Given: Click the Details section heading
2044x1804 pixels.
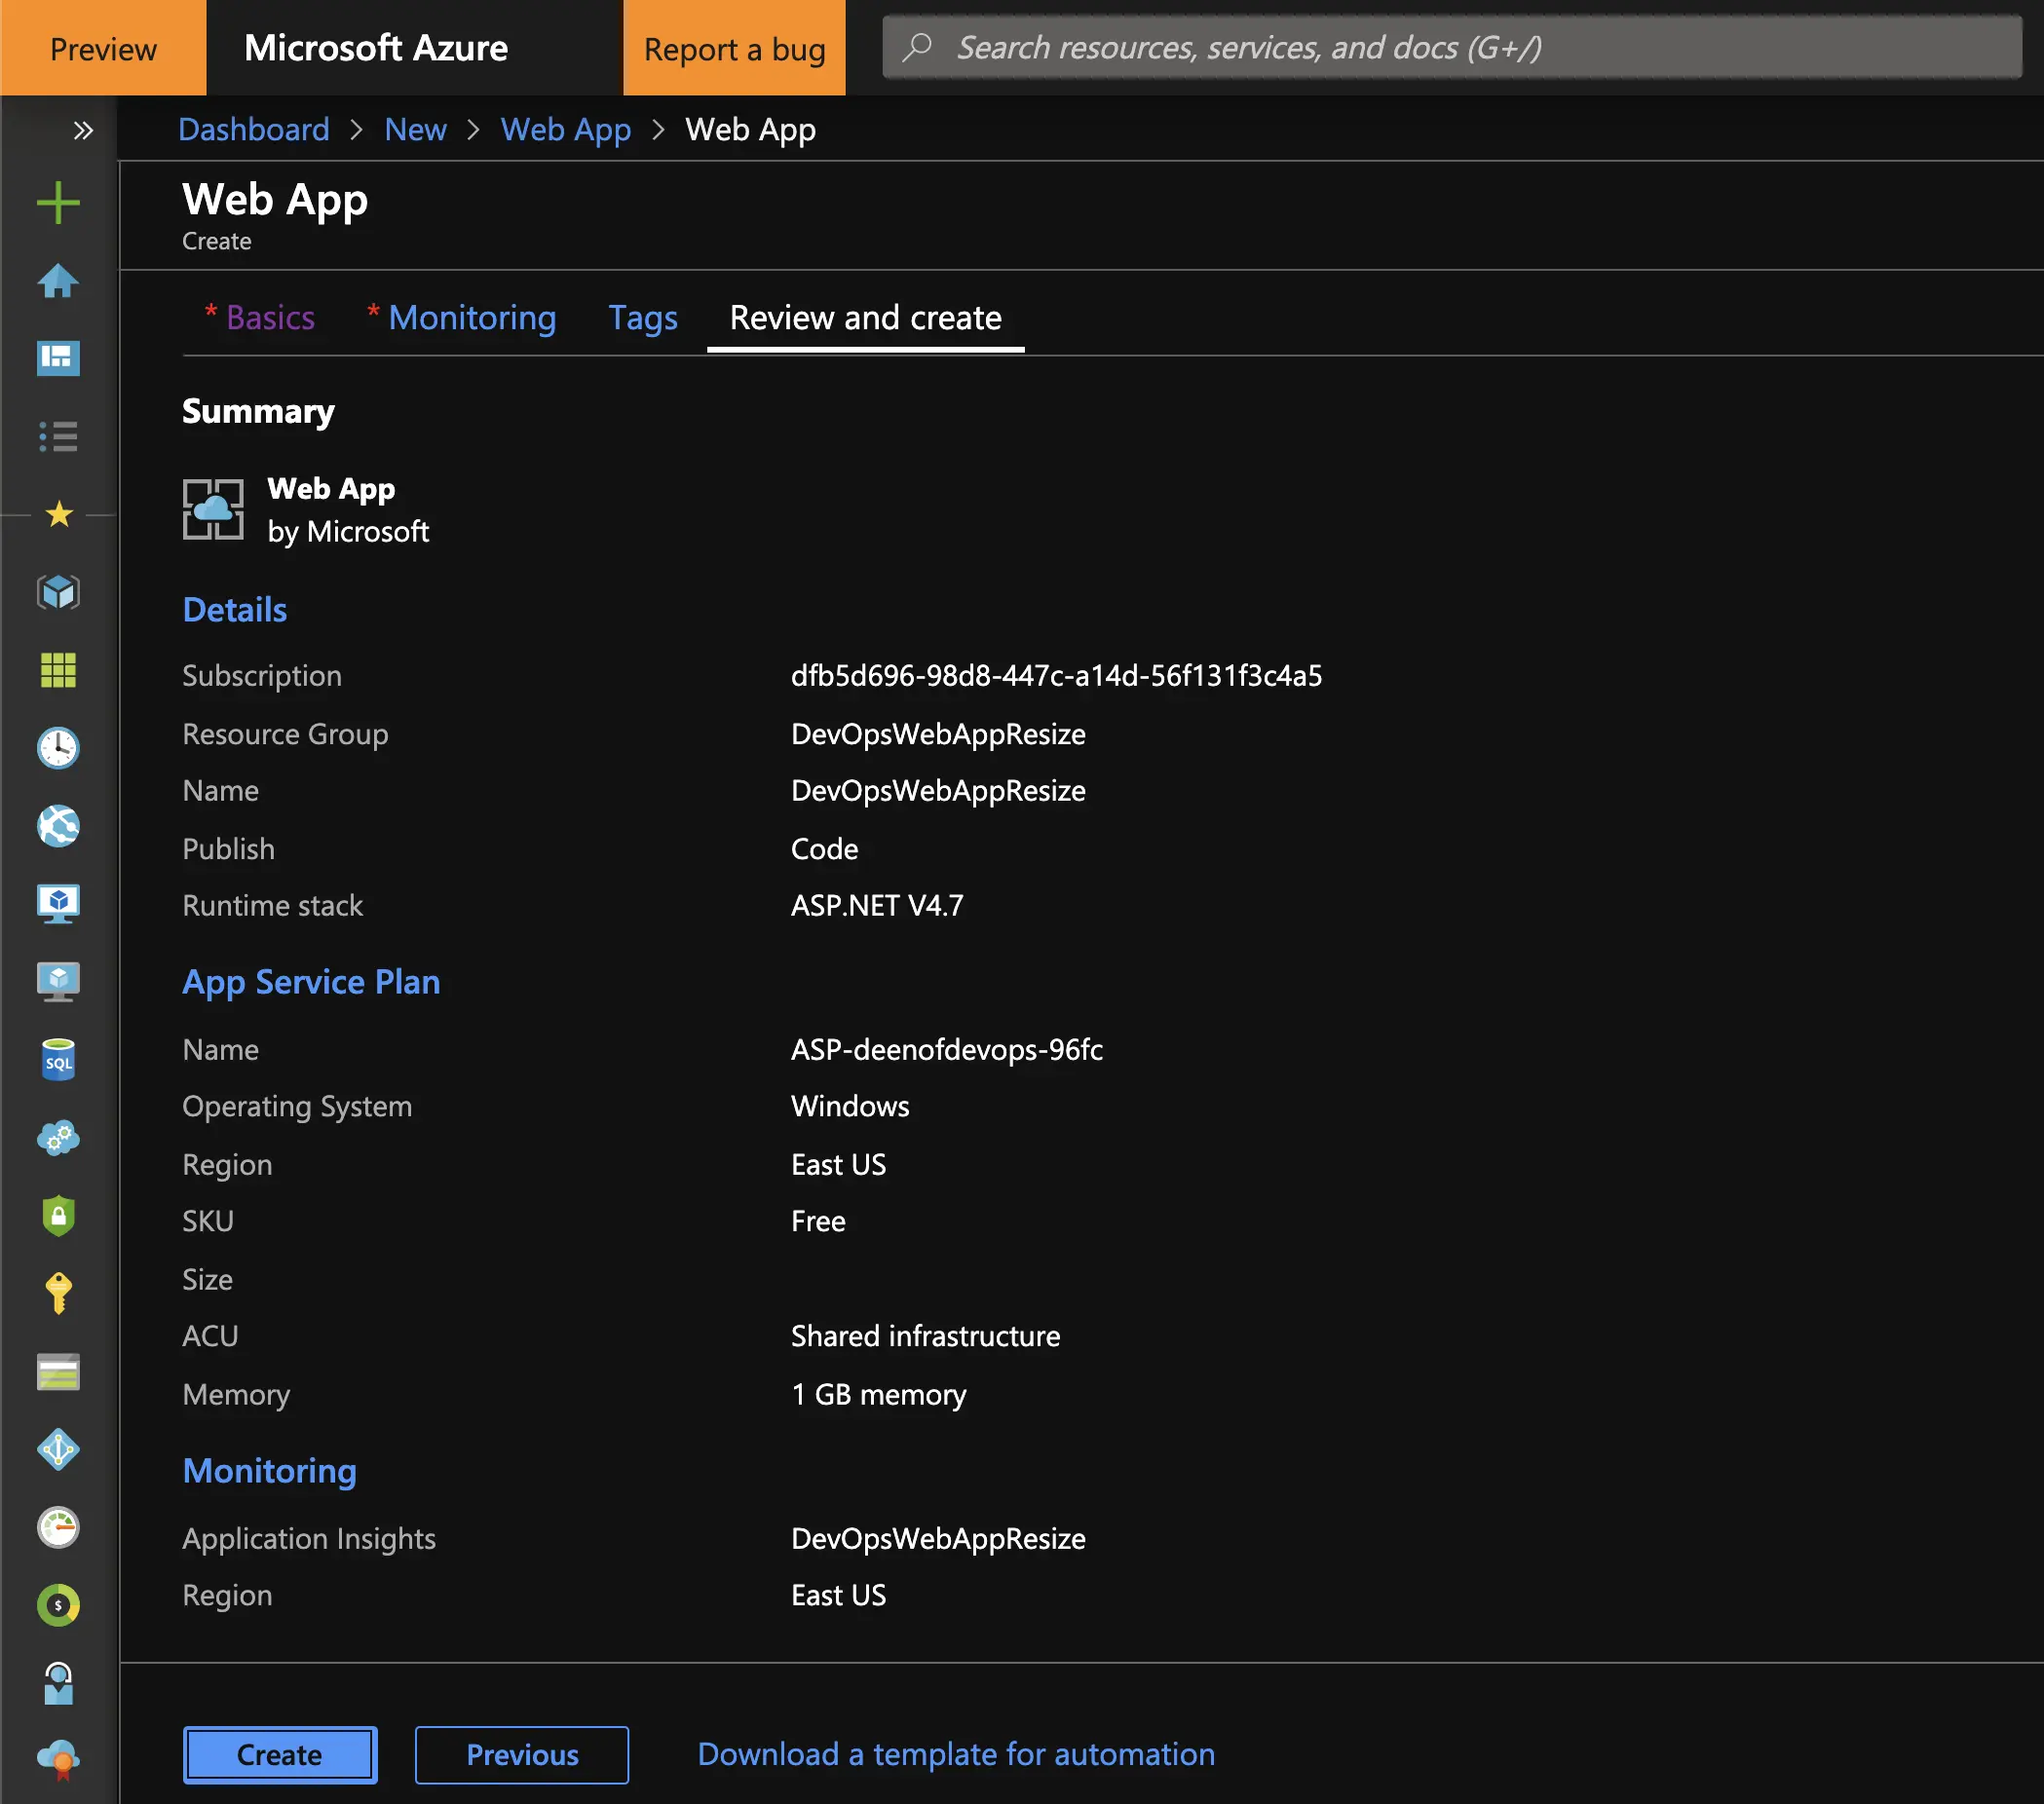Looking at the screenshot, I should coord(235,610).
